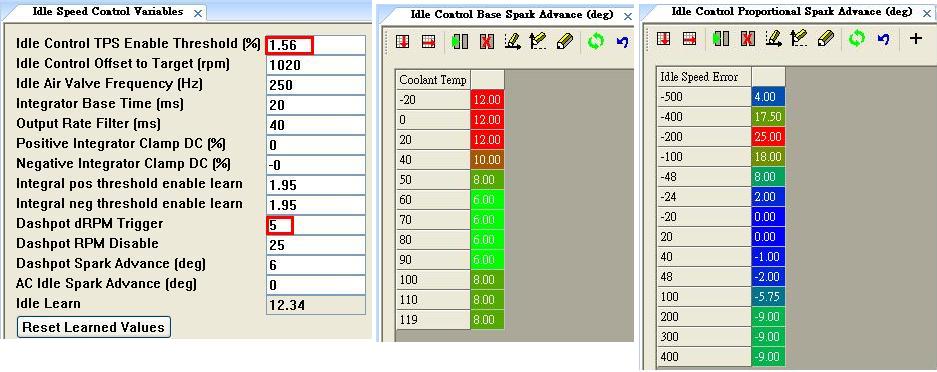Edit the Idle Control TPS Enable Threshold field
Image resolution: width=937 pixels, height=372 pixels.
tap(316, 45)
